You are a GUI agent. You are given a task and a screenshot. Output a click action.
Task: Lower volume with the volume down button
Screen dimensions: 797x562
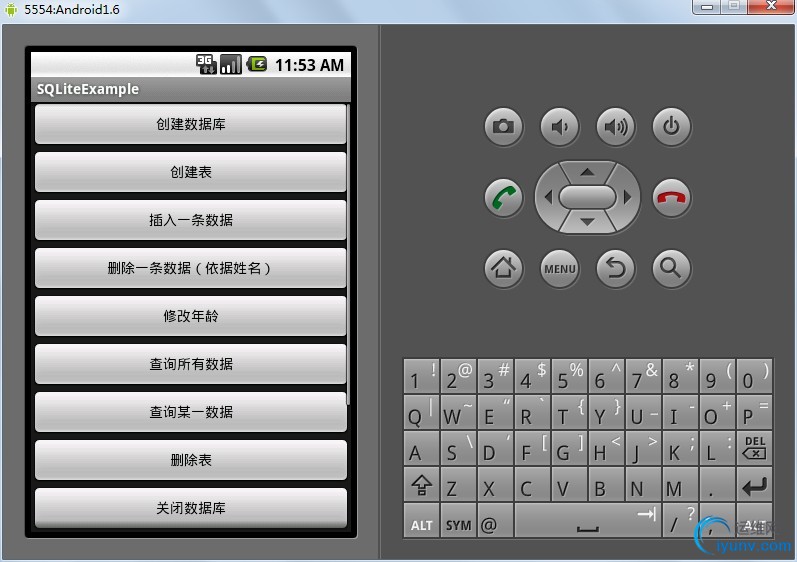(x=559, y=126)
